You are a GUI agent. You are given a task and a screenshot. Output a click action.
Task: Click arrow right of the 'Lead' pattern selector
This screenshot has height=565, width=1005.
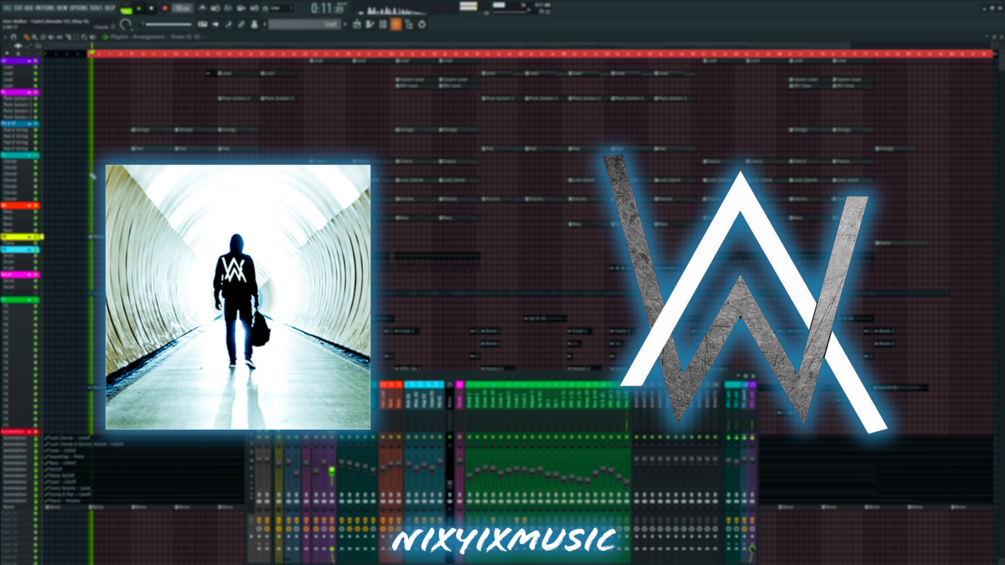345,24
